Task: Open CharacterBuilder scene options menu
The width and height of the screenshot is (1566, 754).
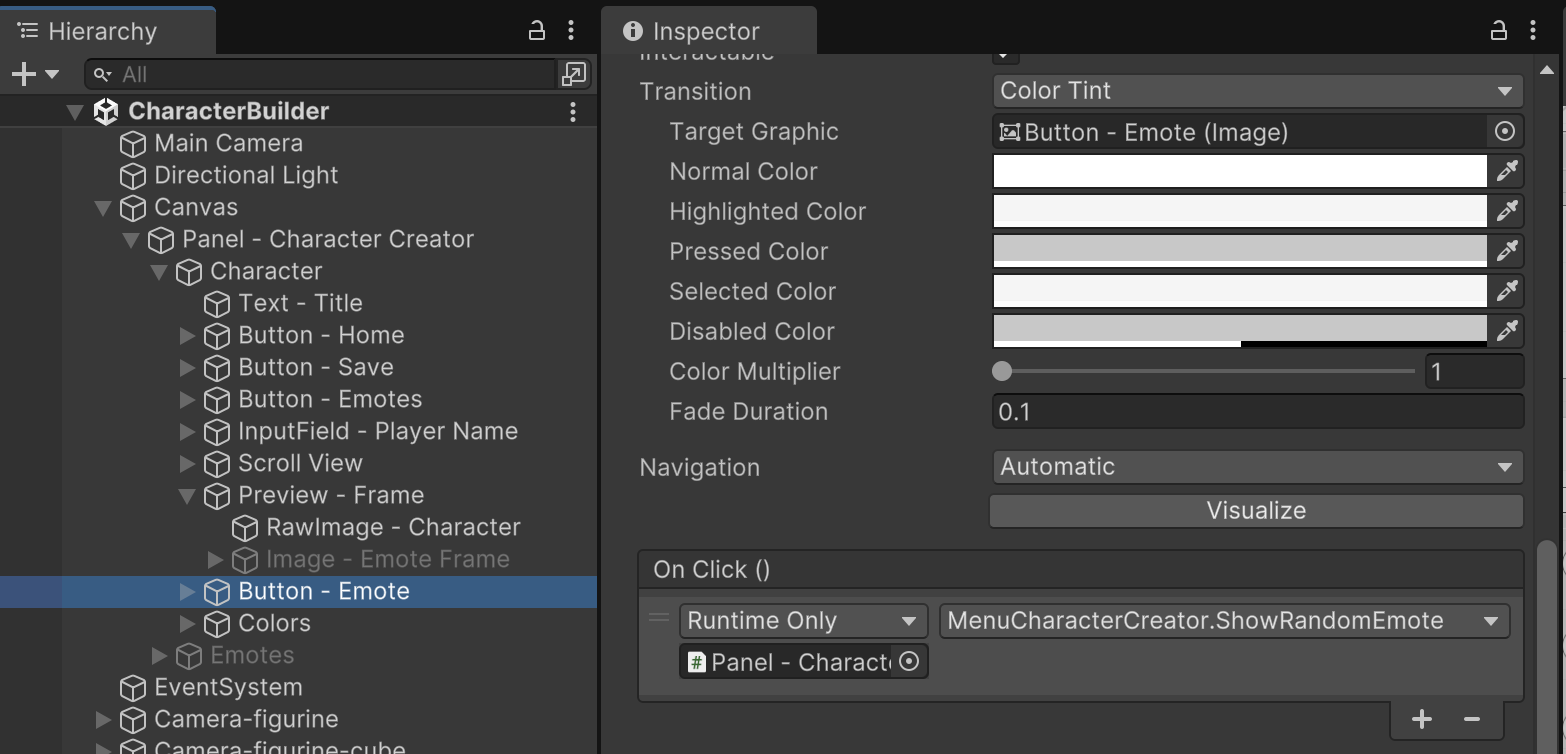Action: click(572, 111)
